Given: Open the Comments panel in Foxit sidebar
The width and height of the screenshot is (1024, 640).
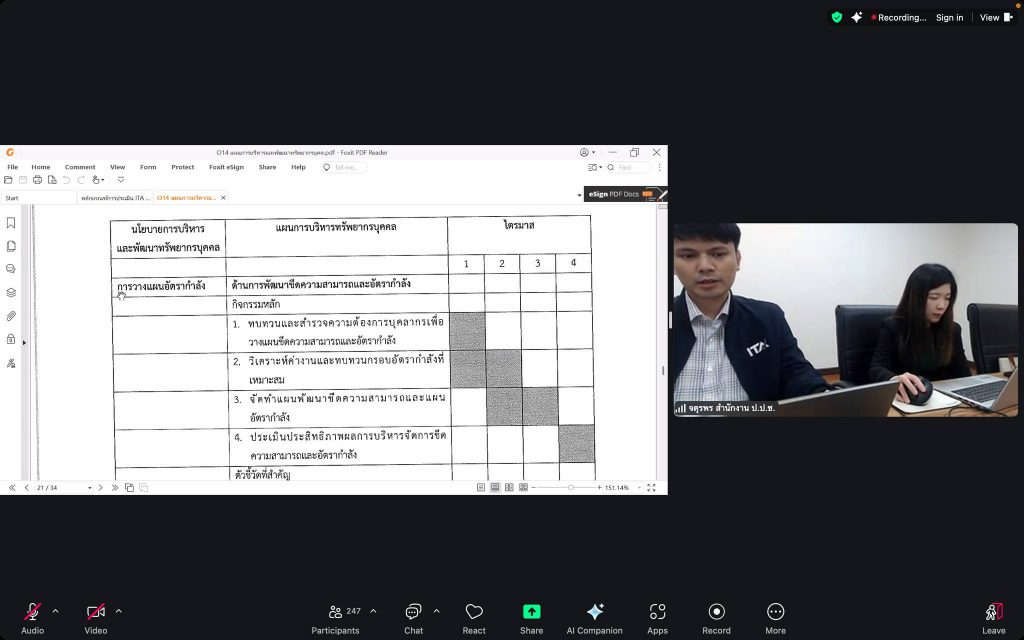Looking at the screenshot, I should pos(11,269).
